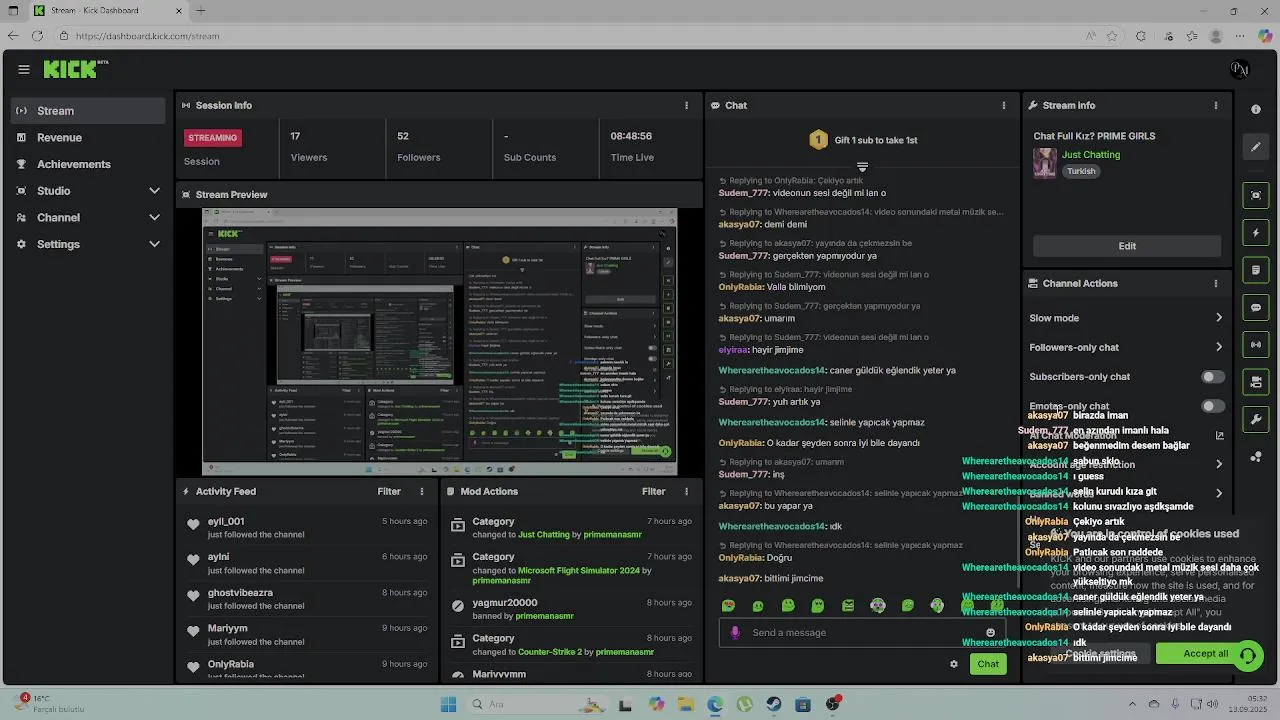Screen dimensions: 1280x720
Task: Click the Turkish language tag in Stream Info
Action: [1081, 171]
